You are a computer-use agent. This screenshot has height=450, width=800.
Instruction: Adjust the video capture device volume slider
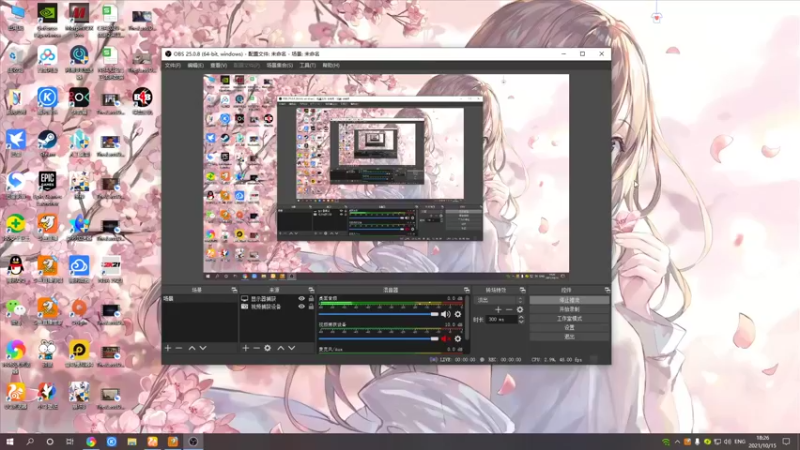click(378, 339)
